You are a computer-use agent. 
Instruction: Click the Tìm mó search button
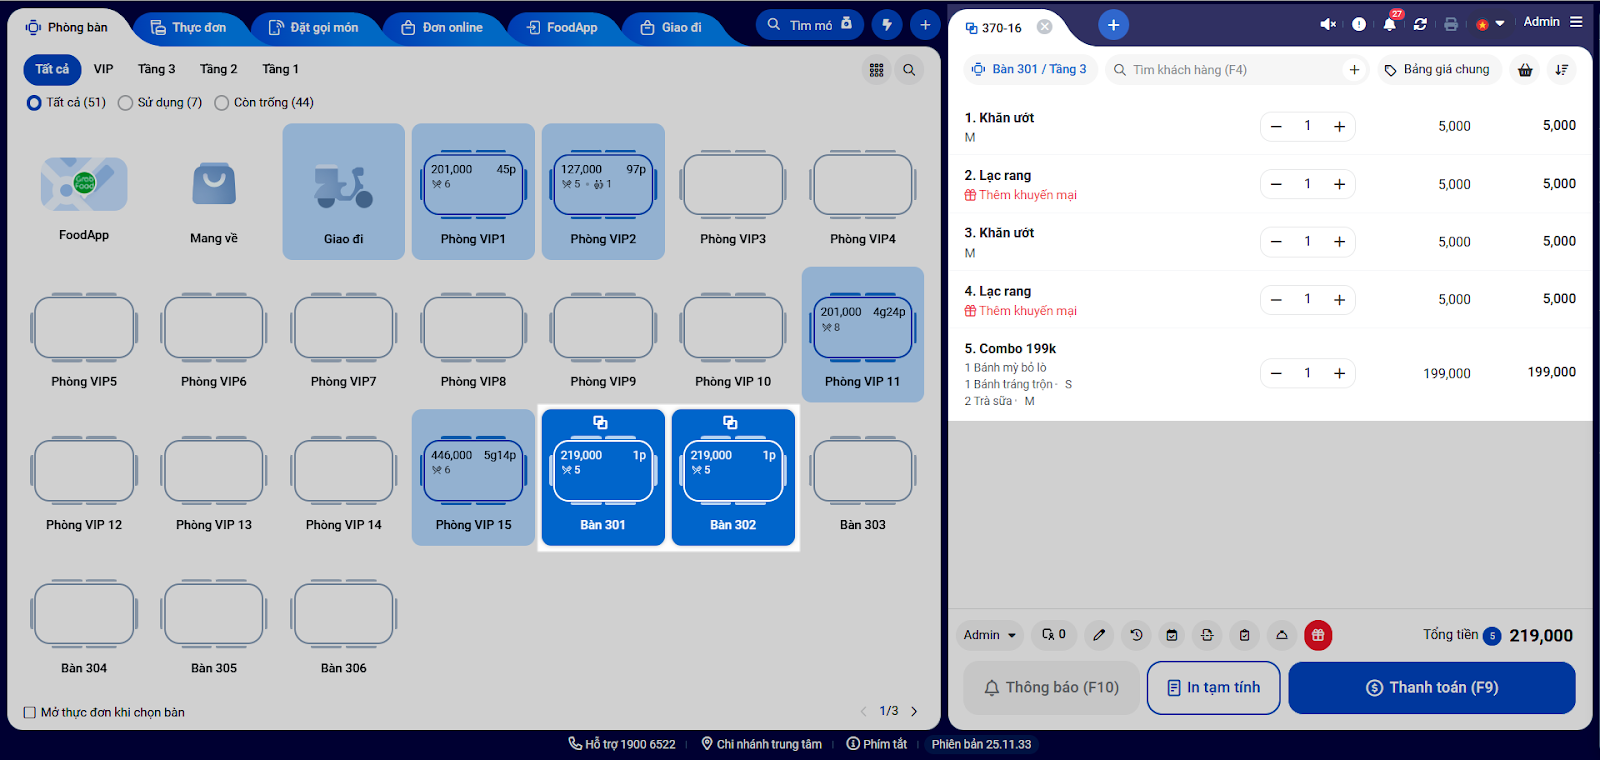[x=810, y=25]
